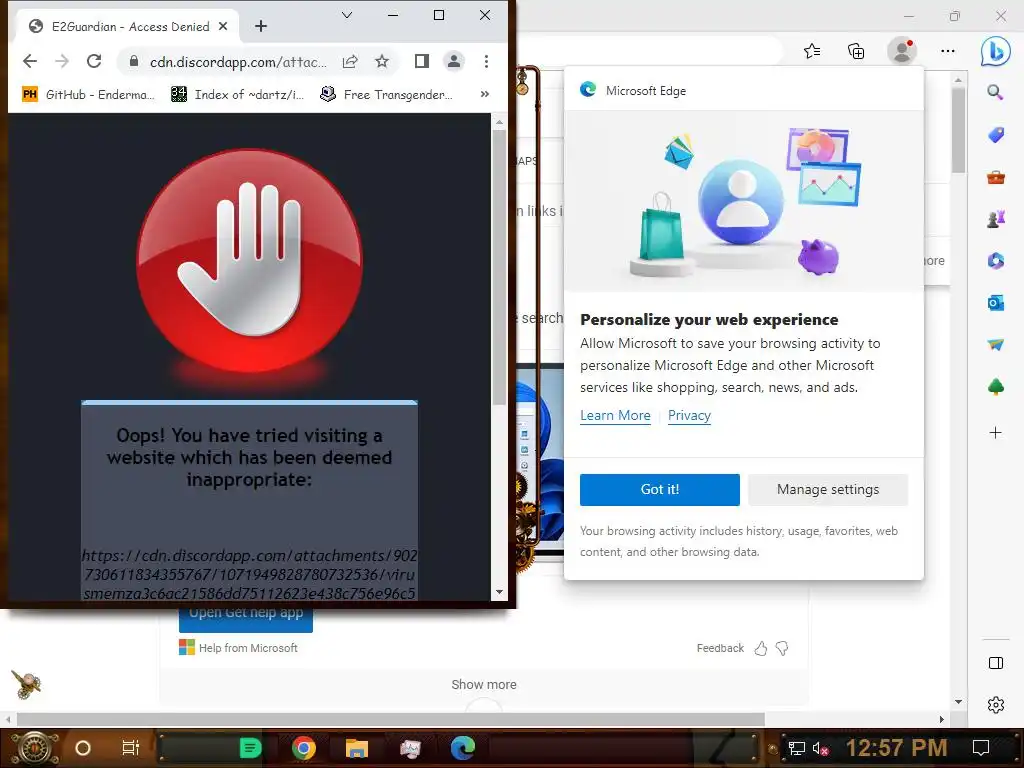Open green chat app on taskbar

click(249, 748)
